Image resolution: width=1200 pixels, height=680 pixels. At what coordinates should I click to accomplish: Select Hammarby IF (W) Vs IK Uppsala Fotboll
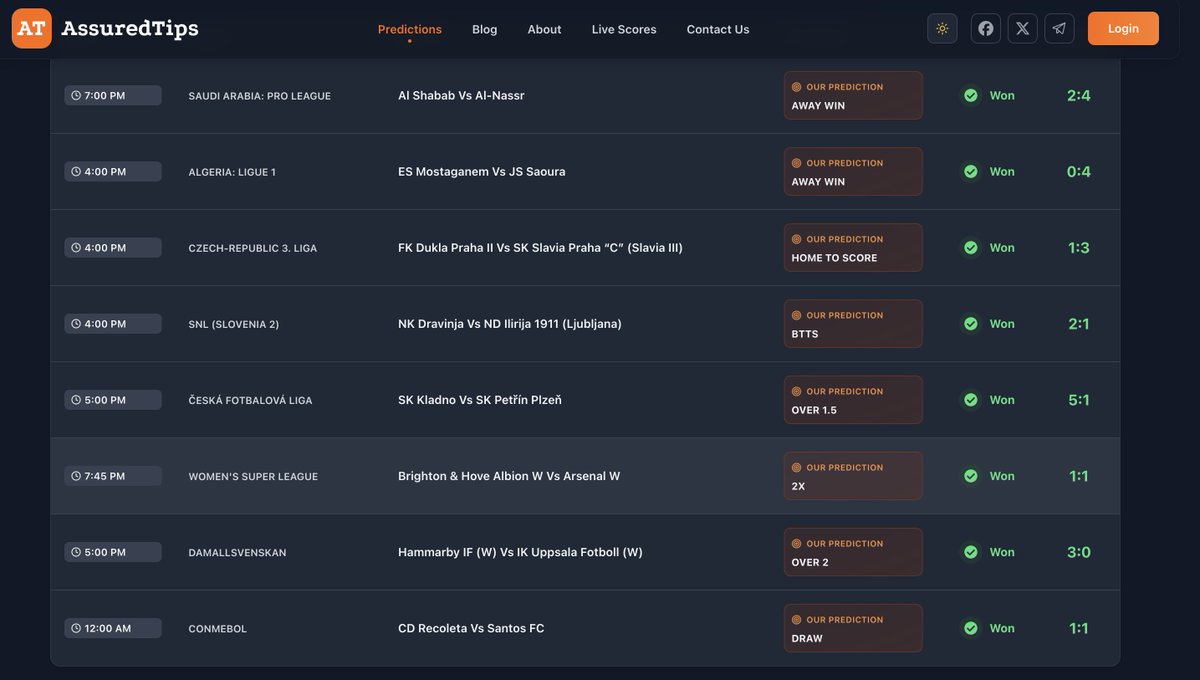point(520,552)
